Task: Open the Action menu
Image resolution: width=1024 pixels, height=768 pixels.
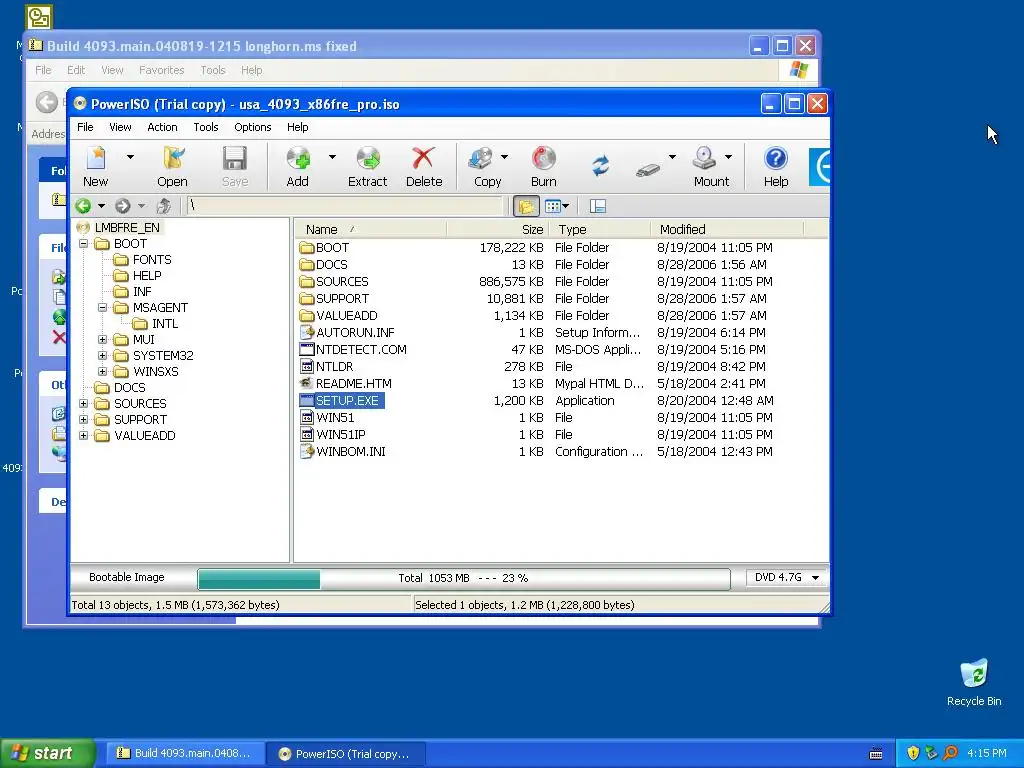Action: (162, 127)
